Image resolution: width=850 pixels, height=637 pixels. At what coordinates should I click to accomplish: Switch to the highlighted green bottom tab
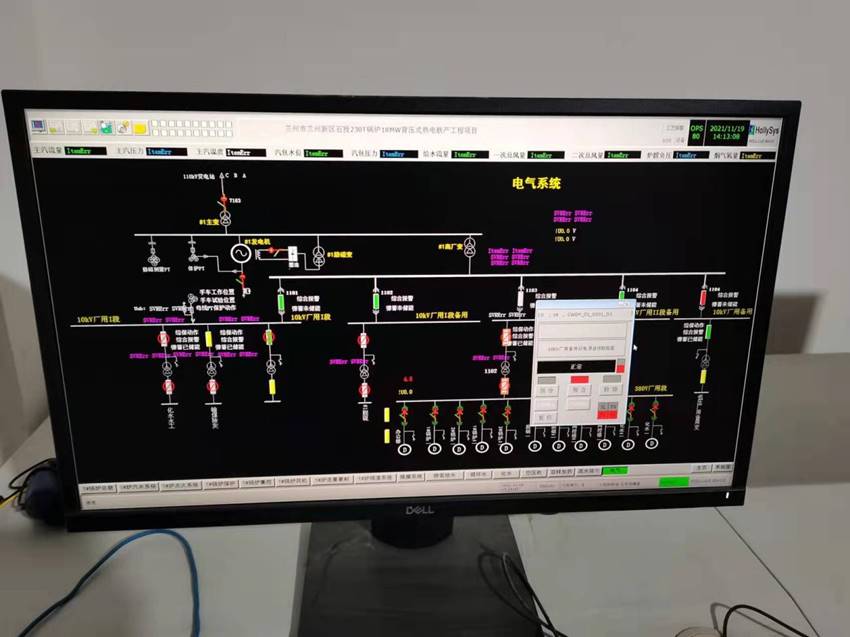pos(616,470)
